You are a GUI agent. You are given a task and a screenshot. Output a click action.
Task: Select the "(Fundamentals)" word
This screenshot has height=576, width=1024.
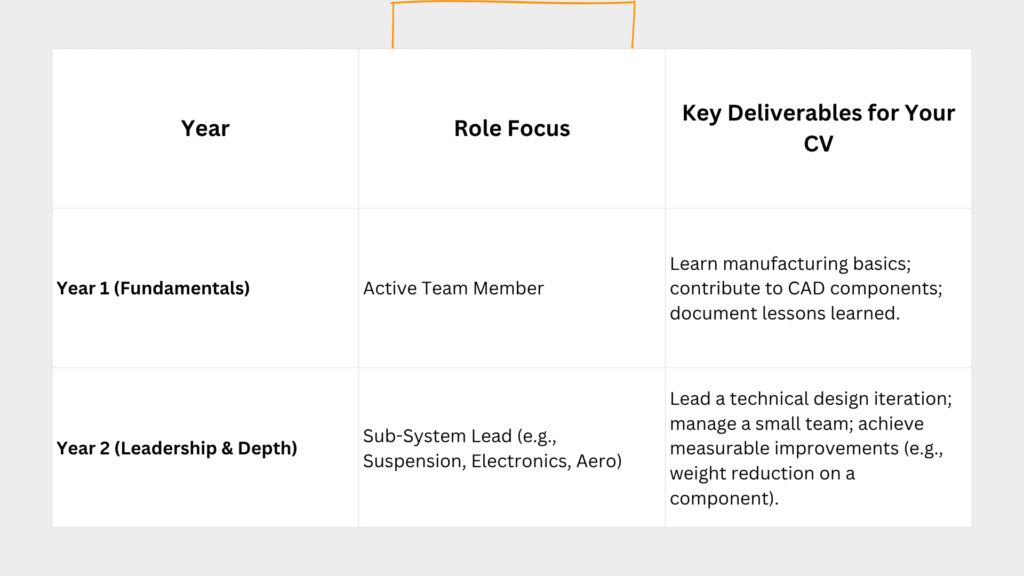(182, 288)
